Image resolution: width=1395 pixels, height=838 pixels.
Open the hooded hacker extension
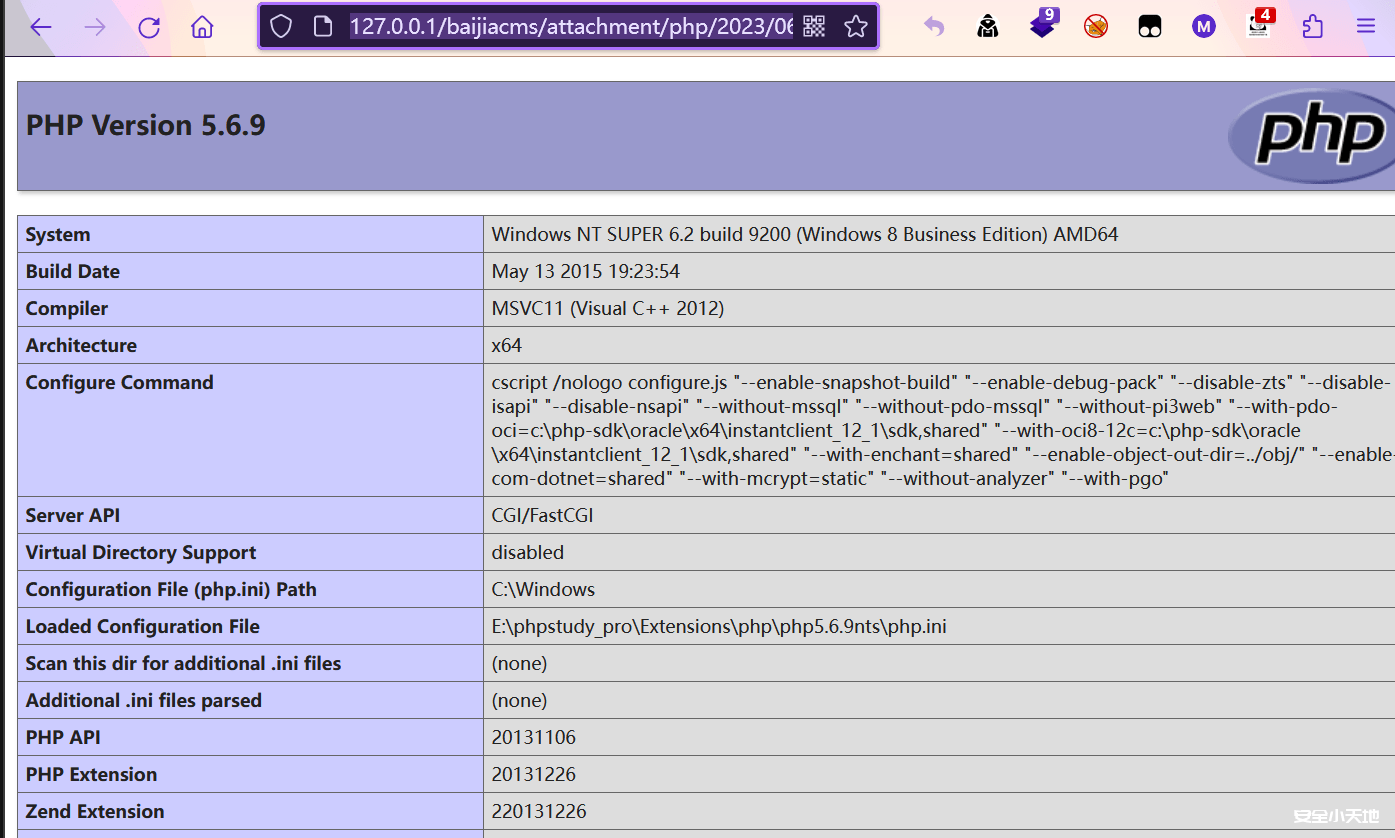(x=988, y=27)
